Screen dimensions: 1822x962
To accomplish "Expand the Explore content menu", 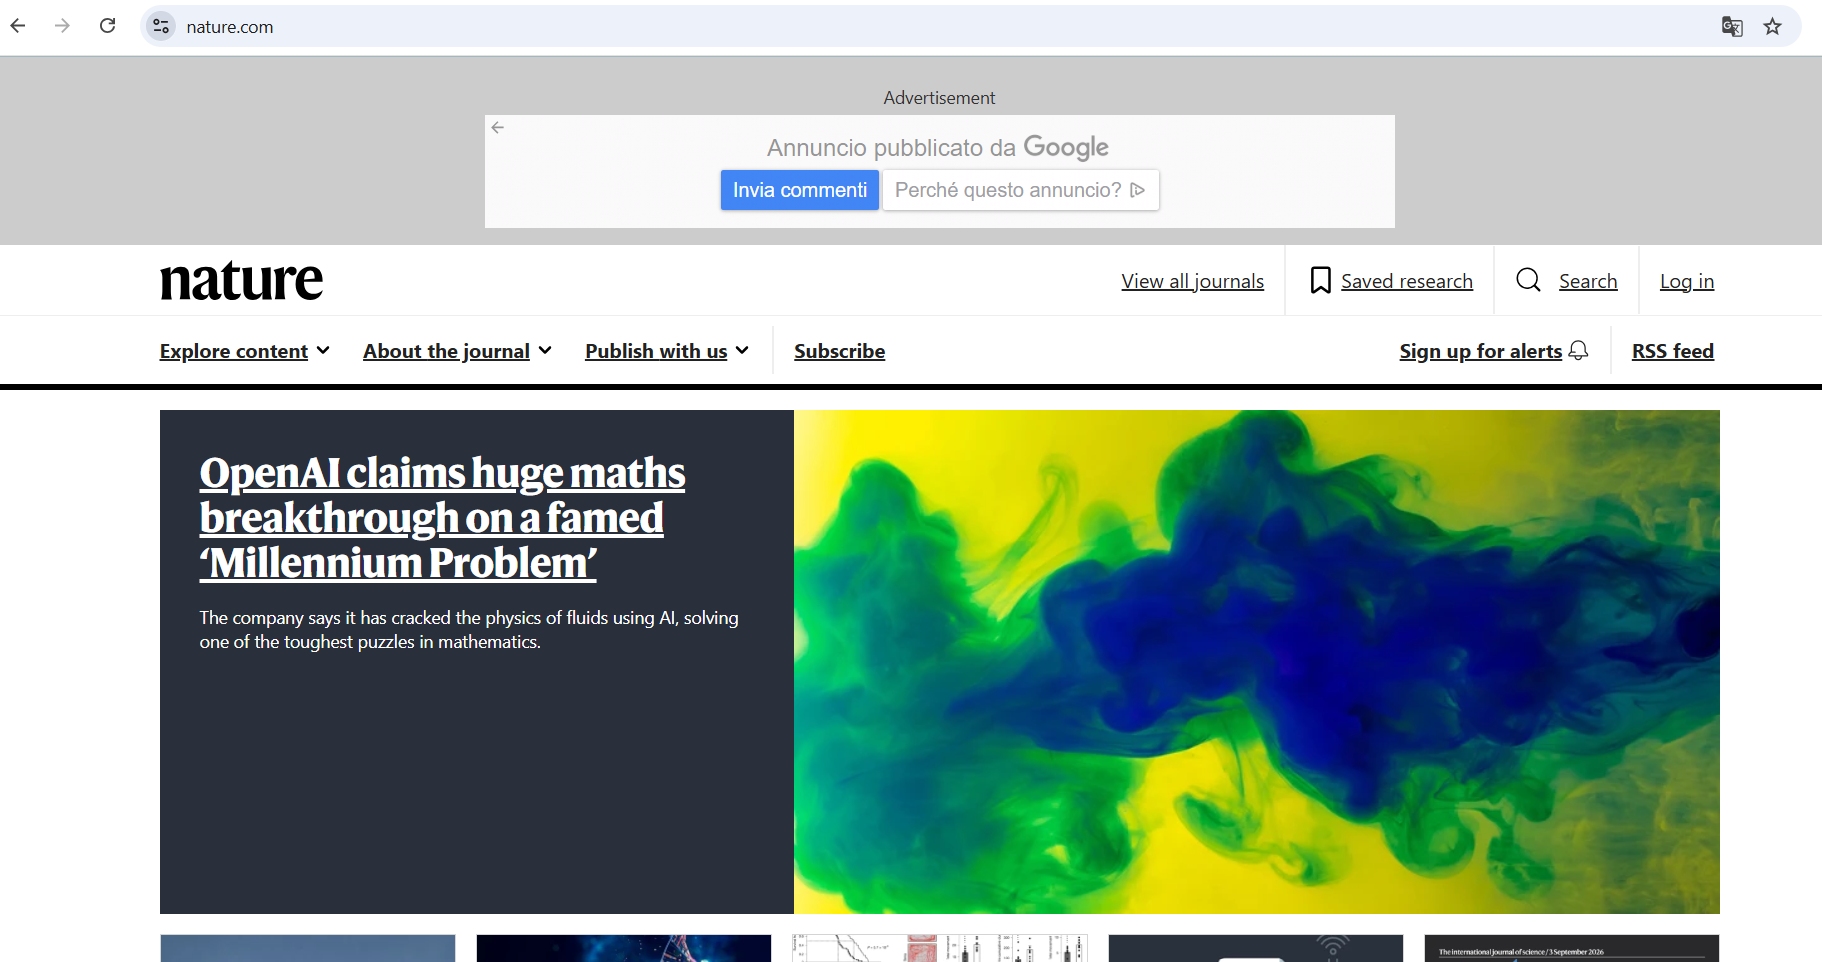I will point(245,351).
